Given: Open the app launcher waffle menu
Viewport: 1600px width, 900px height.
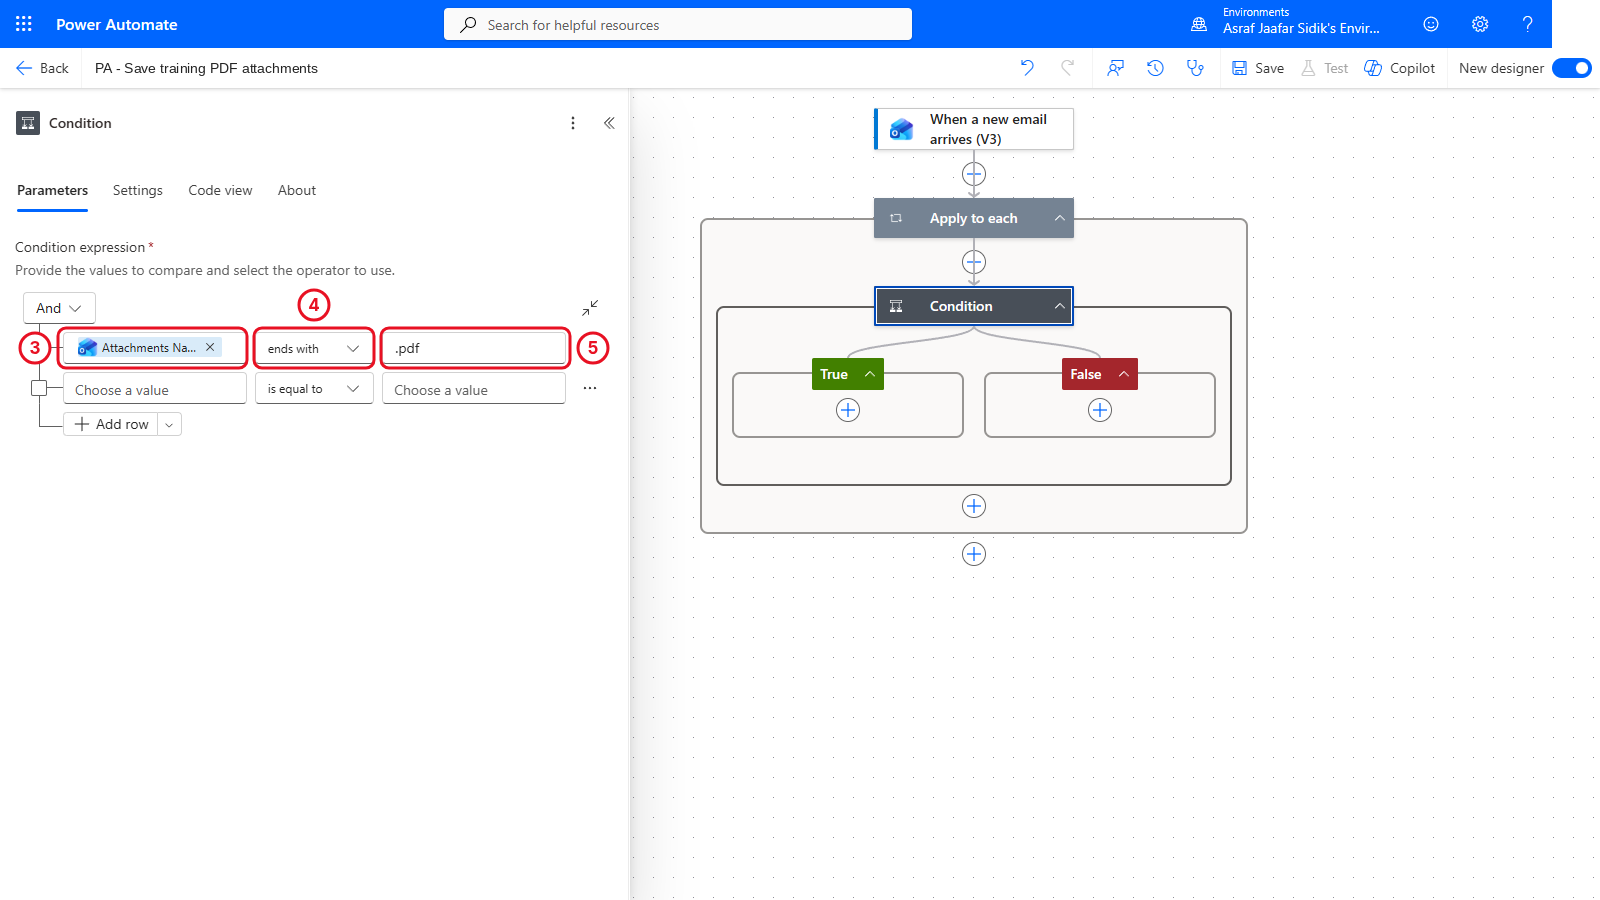Looking at the screenshot, I should click(x=24, y=24).
